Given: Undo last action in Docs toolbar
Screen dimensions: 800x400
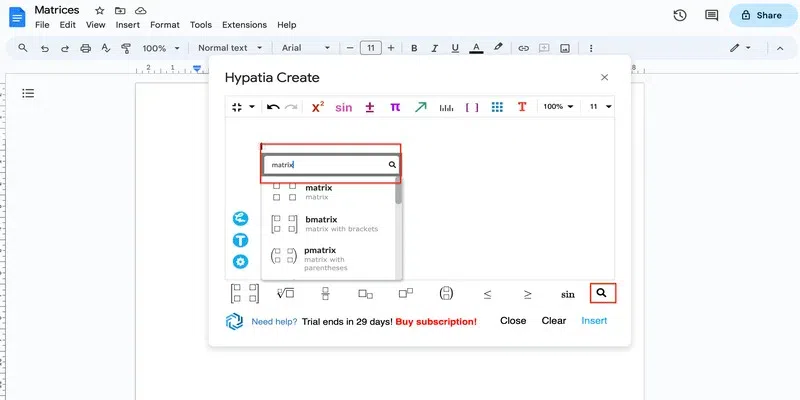Looking at the screenshot, I should point(45,48).
